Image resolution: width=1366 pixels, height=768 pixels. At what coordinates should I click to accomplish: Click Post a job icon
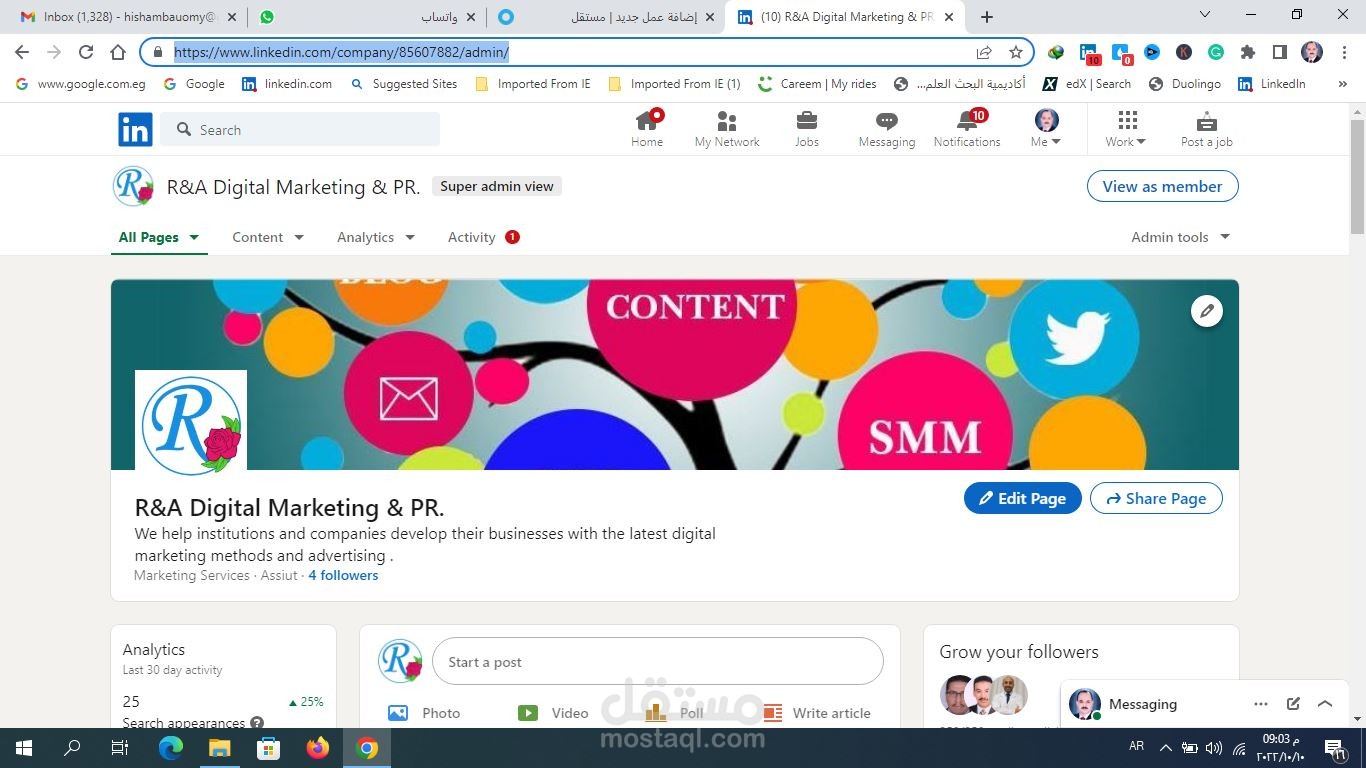(x=1207, y=121)
